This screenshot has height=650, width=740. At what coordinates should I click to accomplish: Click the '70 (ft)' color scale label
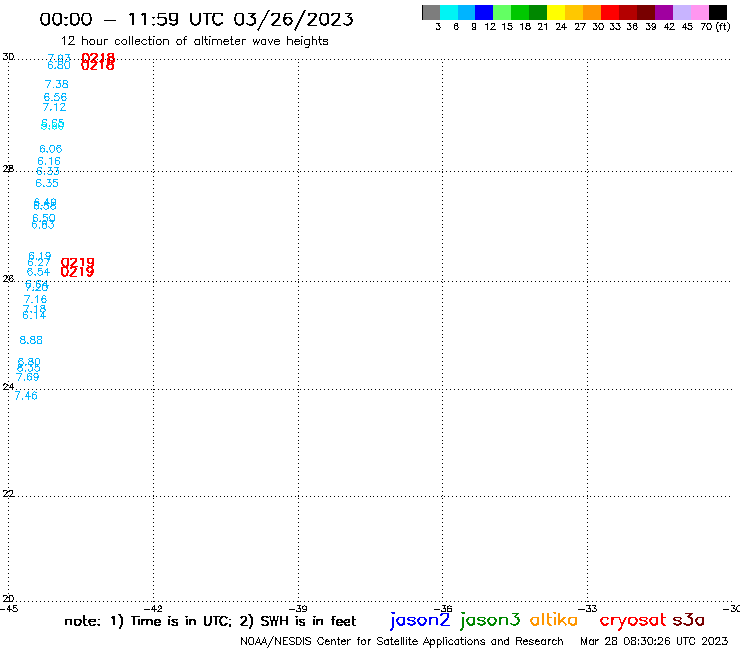pos(715,27)
